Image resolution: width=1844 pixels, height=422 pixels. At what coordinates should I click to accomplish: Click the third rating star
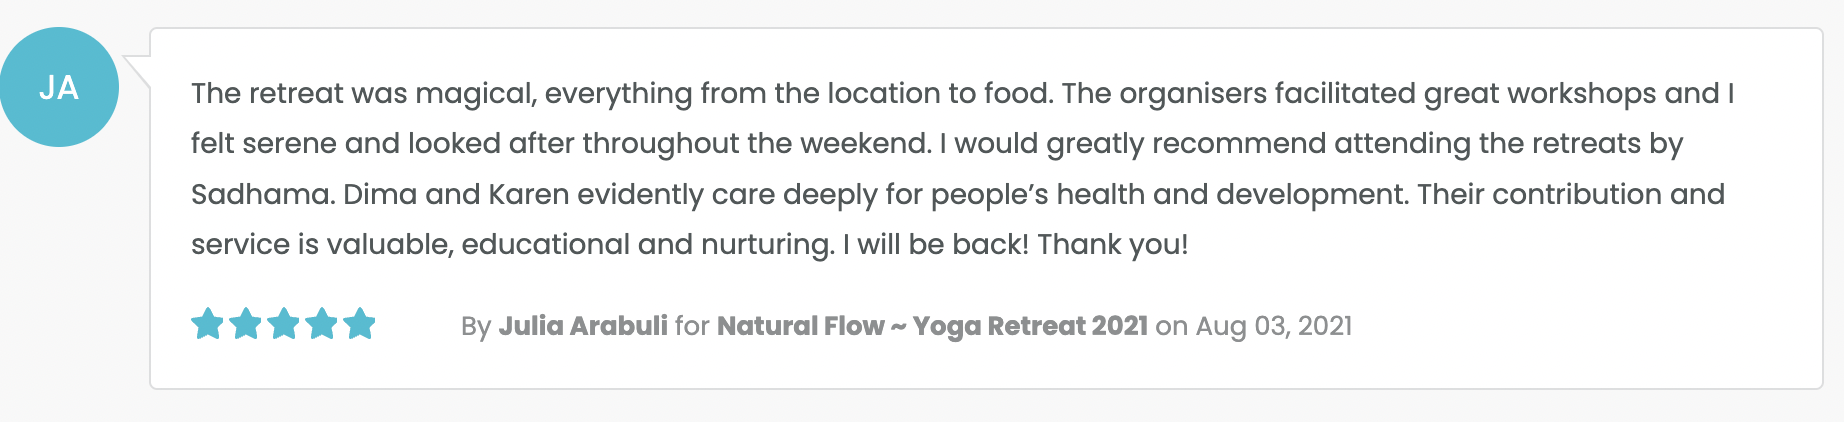pyautogui.click(x=284, y=324)
